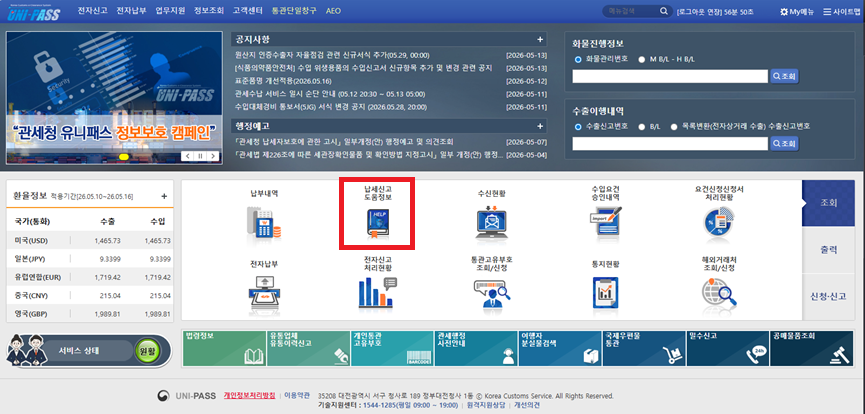This screenshot has width=865, height=414.
Task: Click the 로그아웃 연장 link
Action: tap(700, 12)
